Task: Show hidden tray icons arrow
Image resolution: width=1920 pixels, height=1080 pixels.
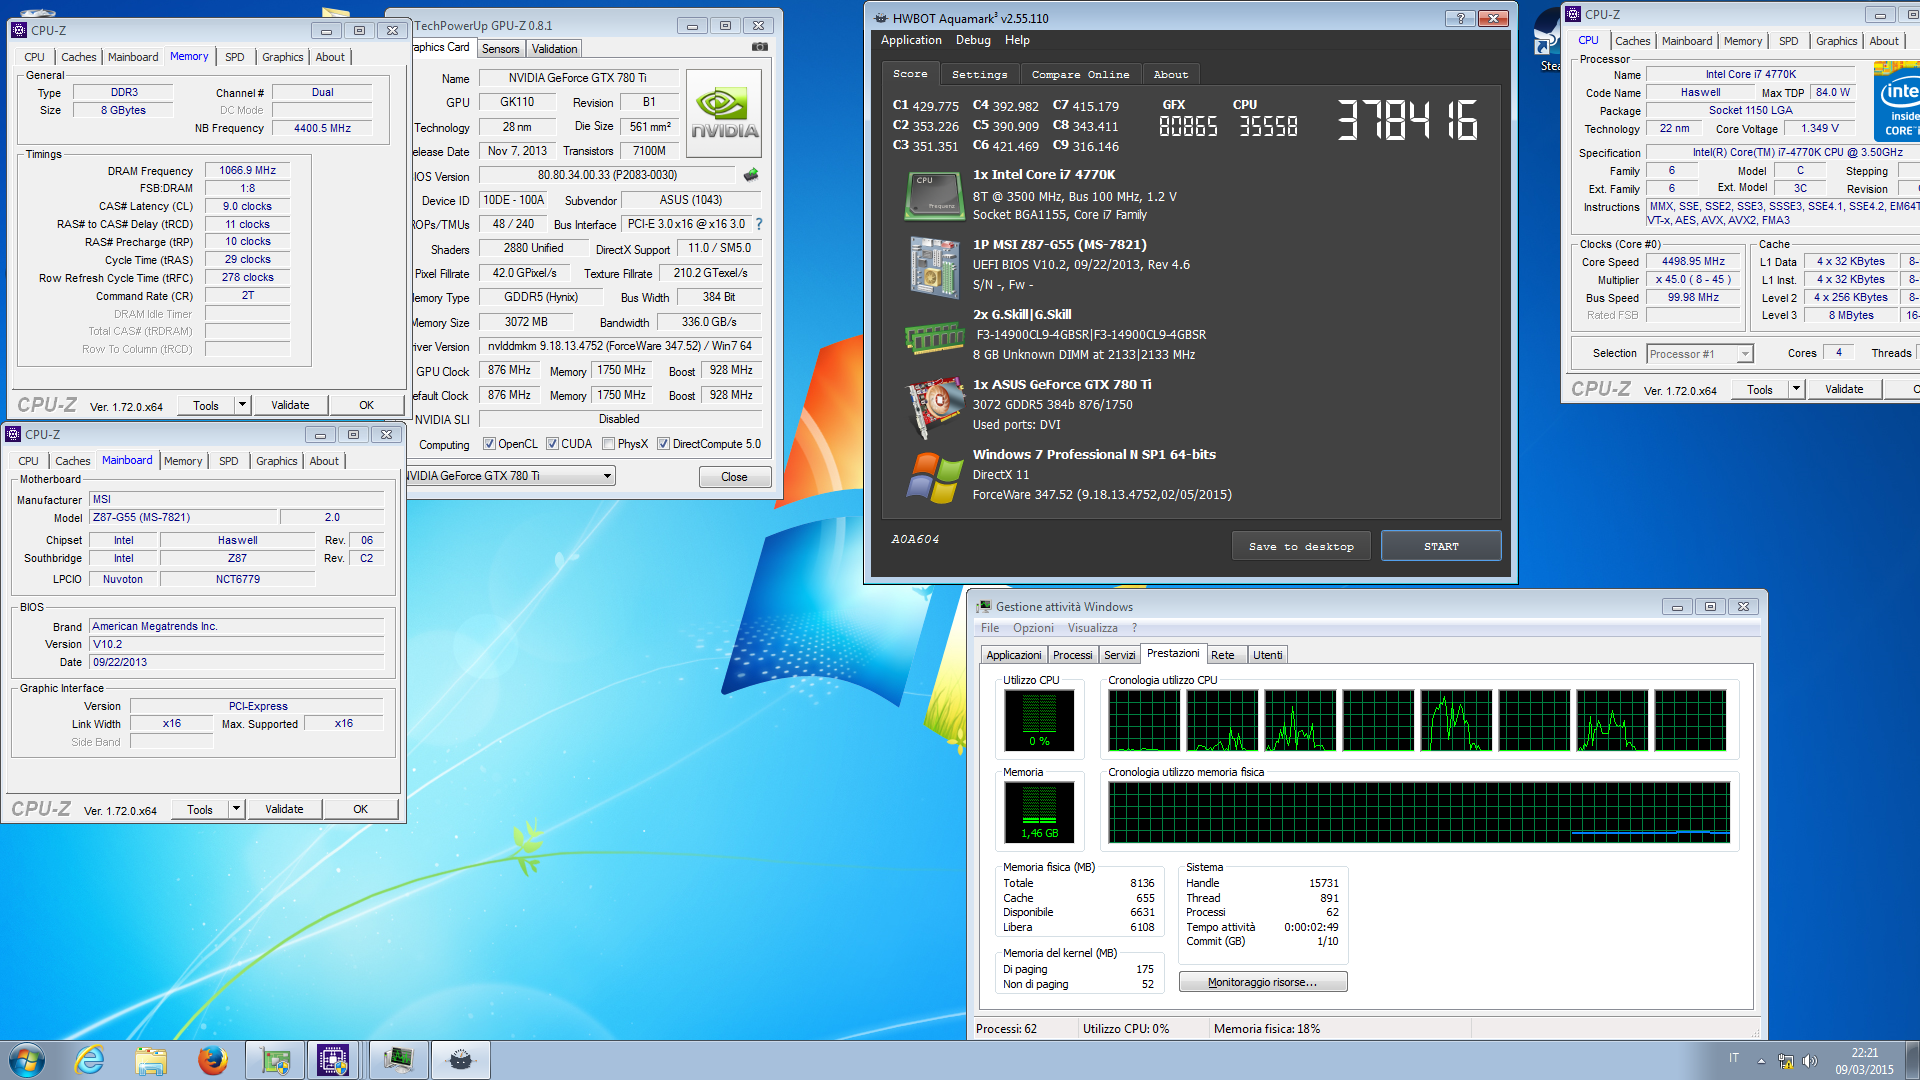Action: tap(1761, 1060)
